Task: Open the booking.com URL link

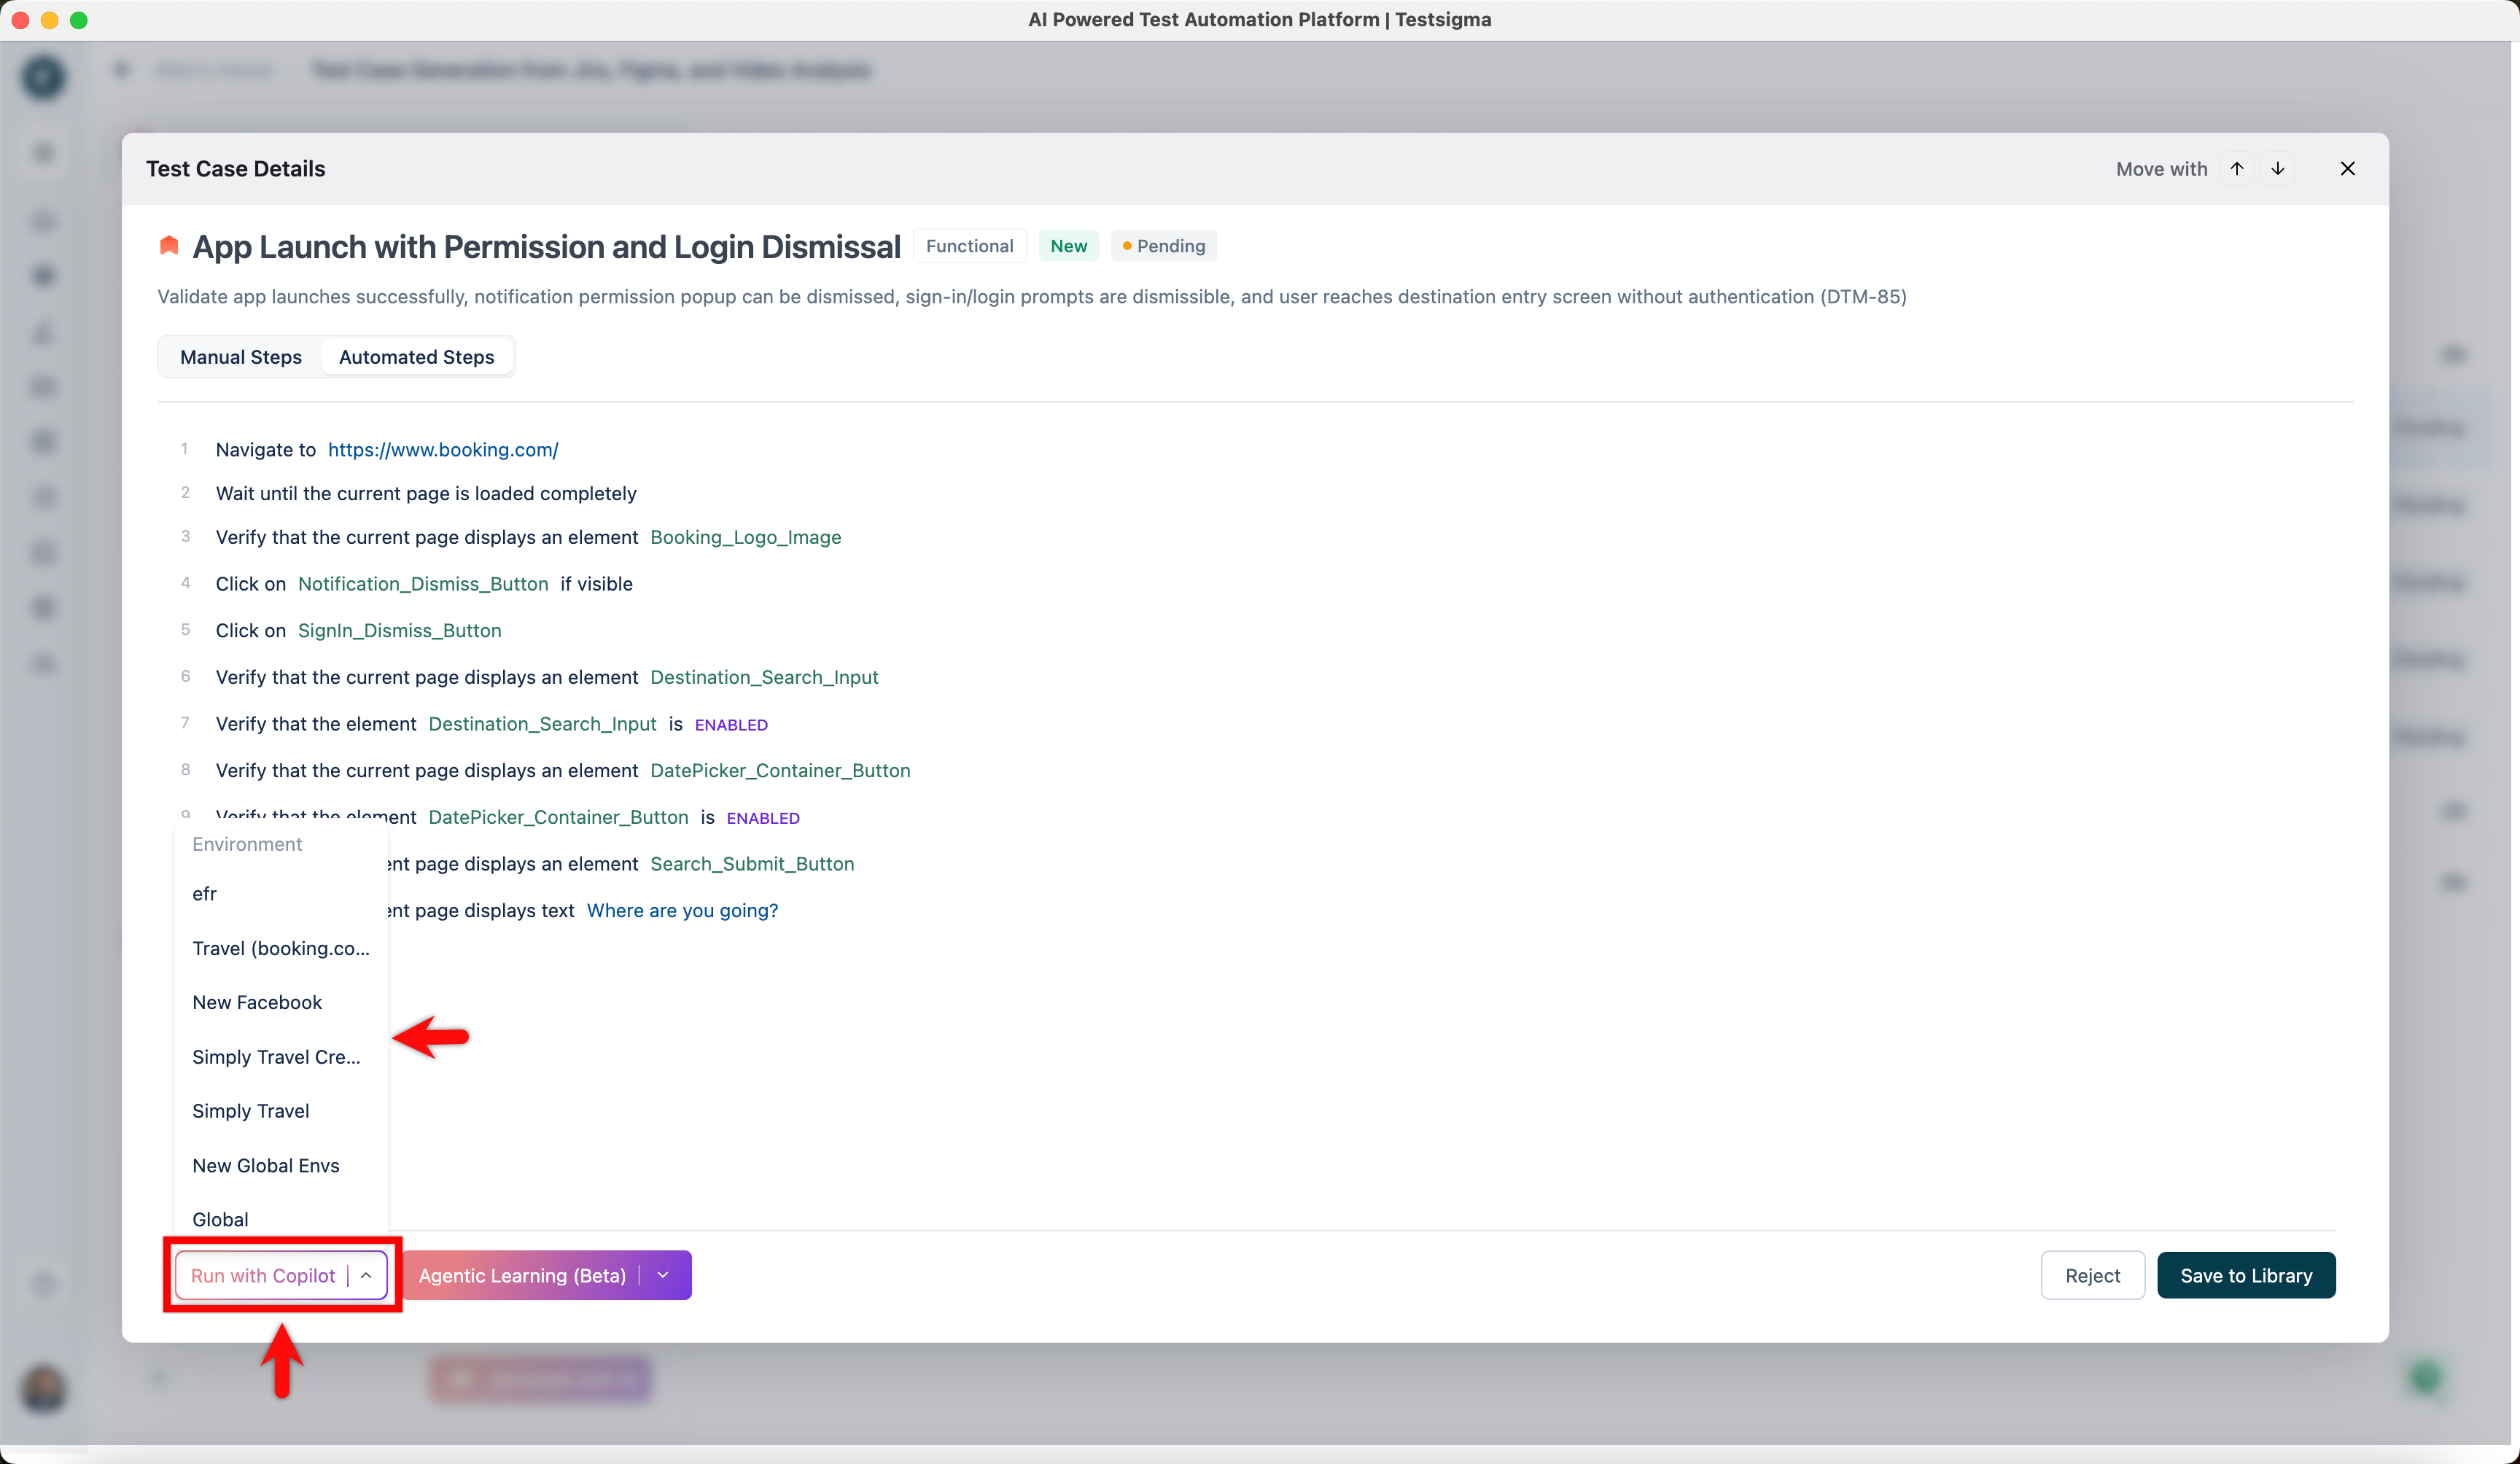Action: pos(443,449)
